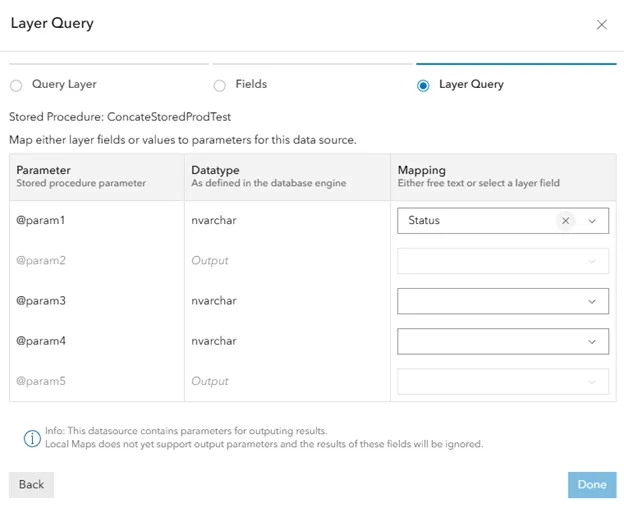Click the @param2 parameter cell
The image size is (624, 508).
tap(41, 261)
